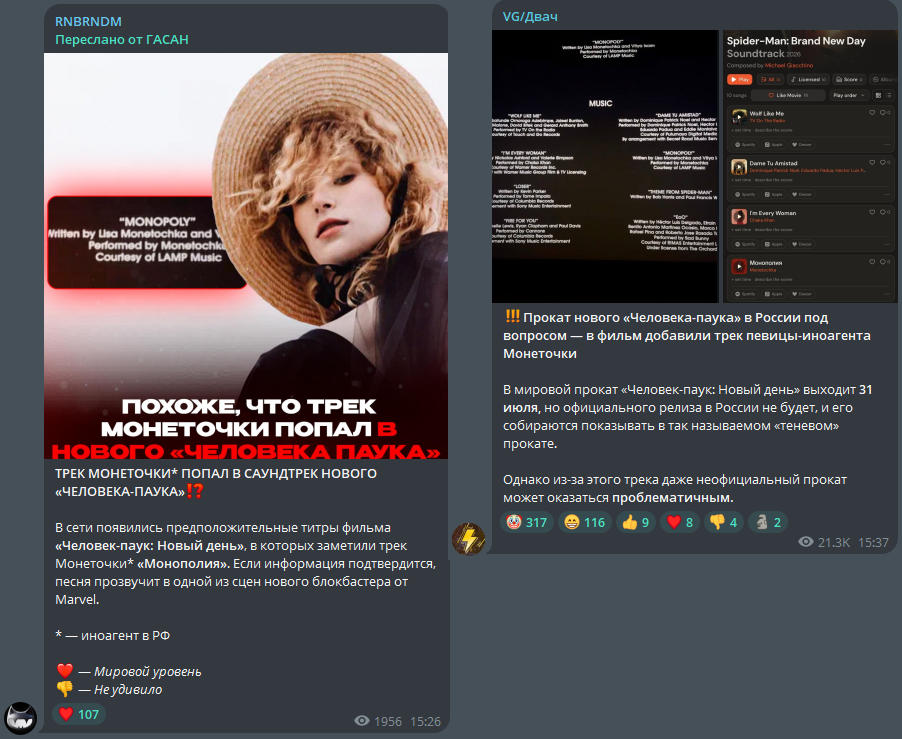Click the grinning face reaction with 116

[x=584, y=522]
